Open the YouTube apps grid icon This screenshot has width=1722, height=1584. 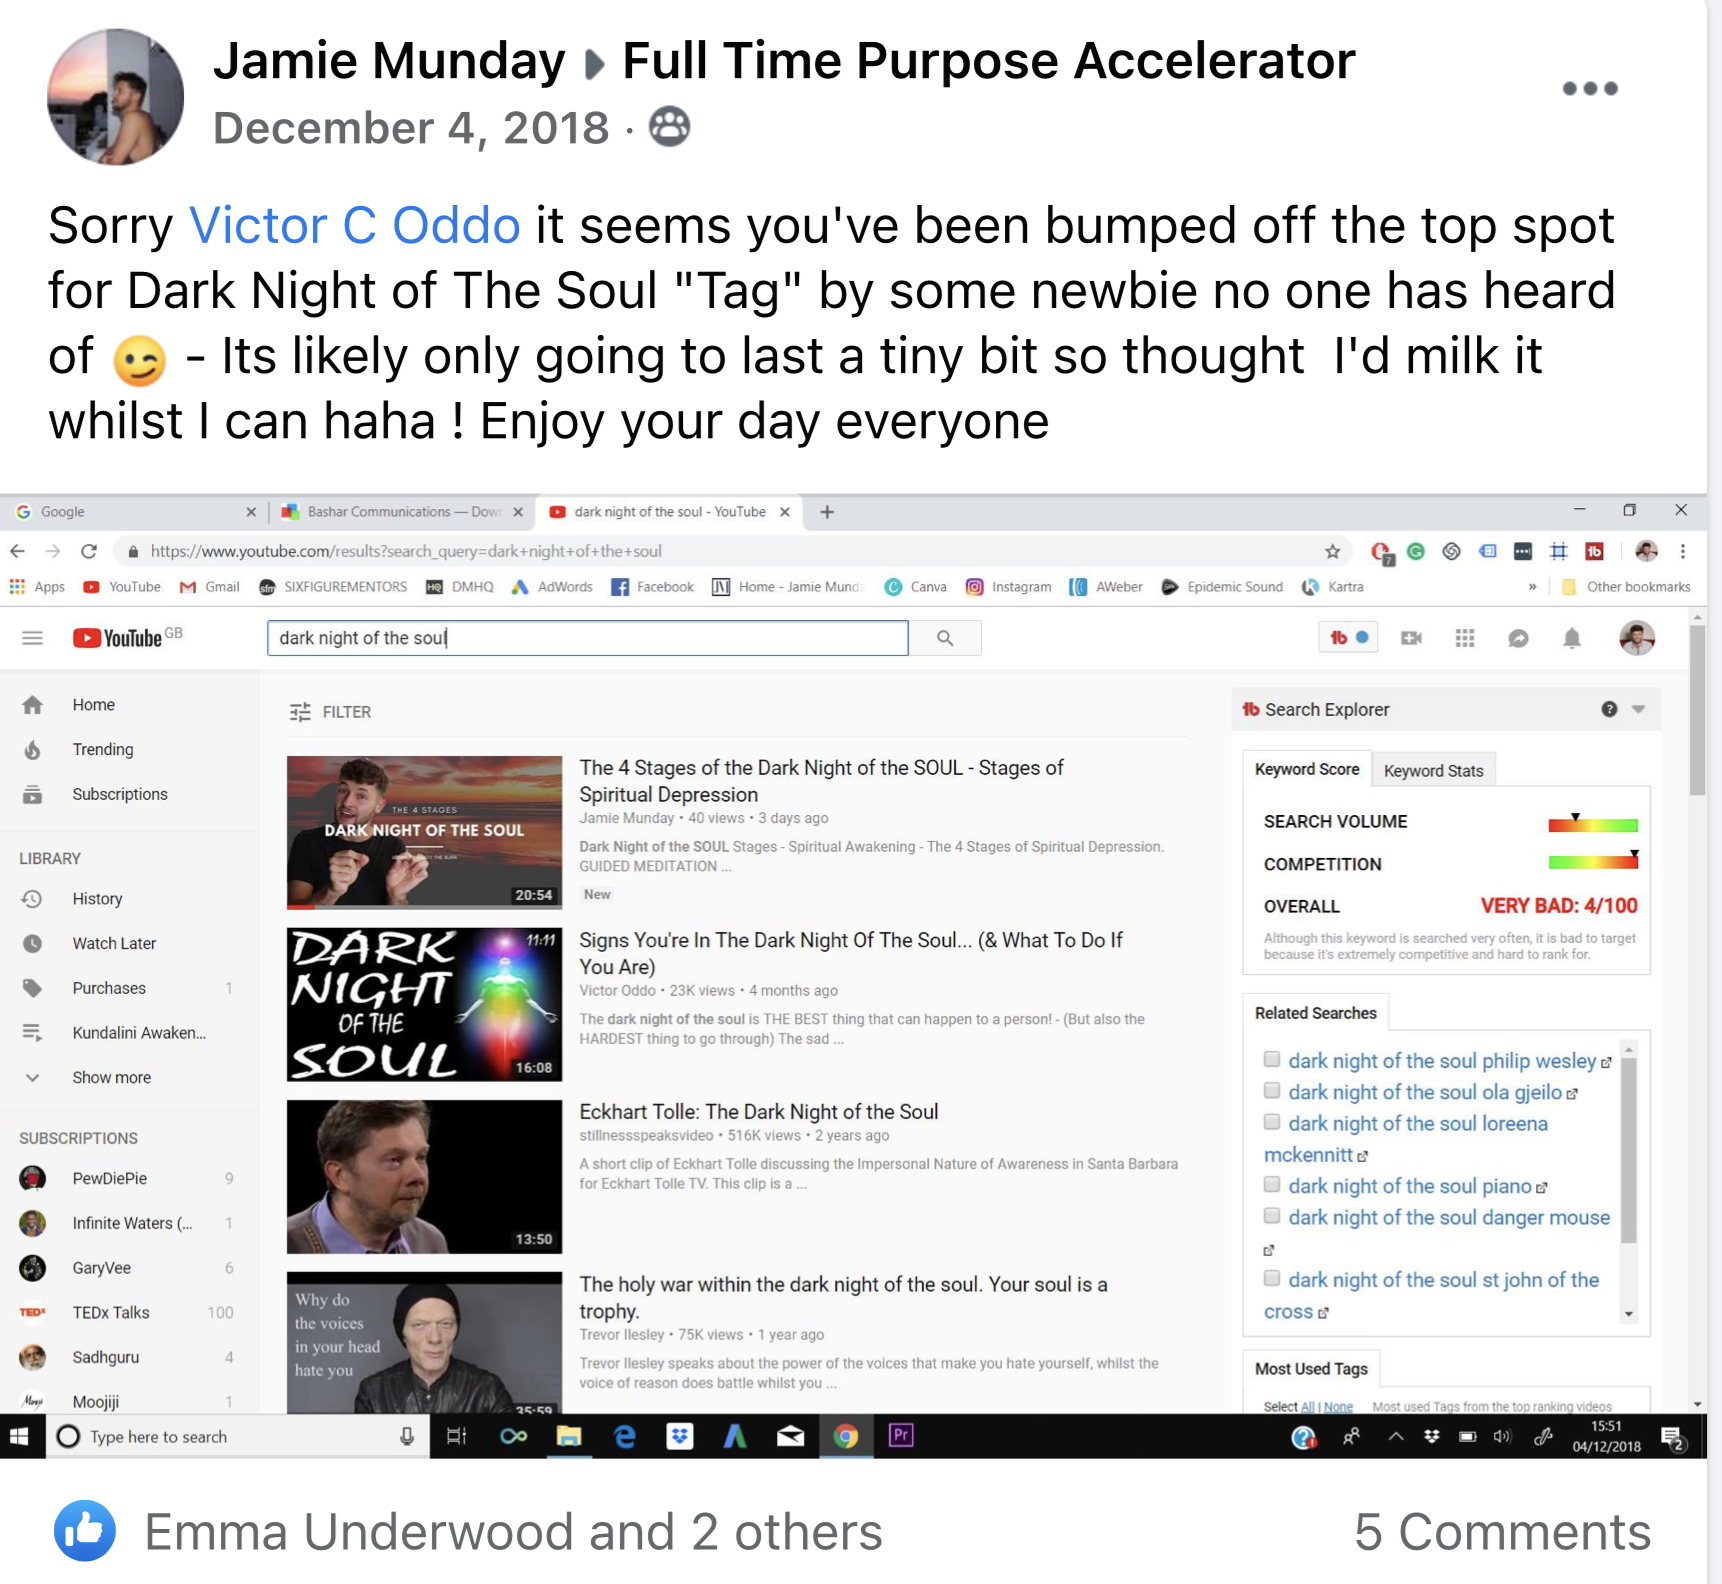1465,638
